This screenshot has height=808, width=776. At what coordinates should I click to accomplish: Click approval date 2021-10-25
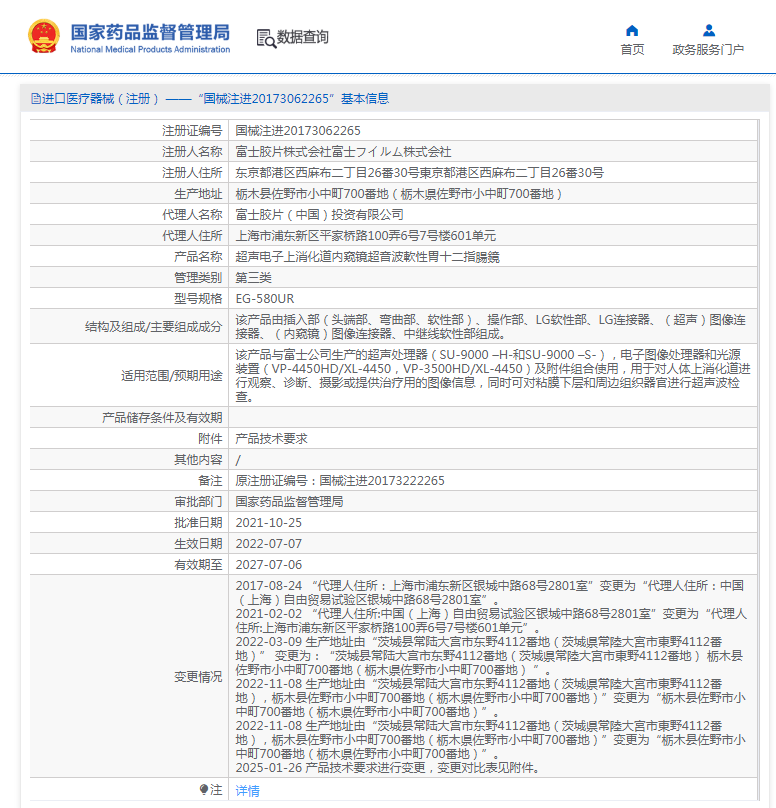[268, 523]
